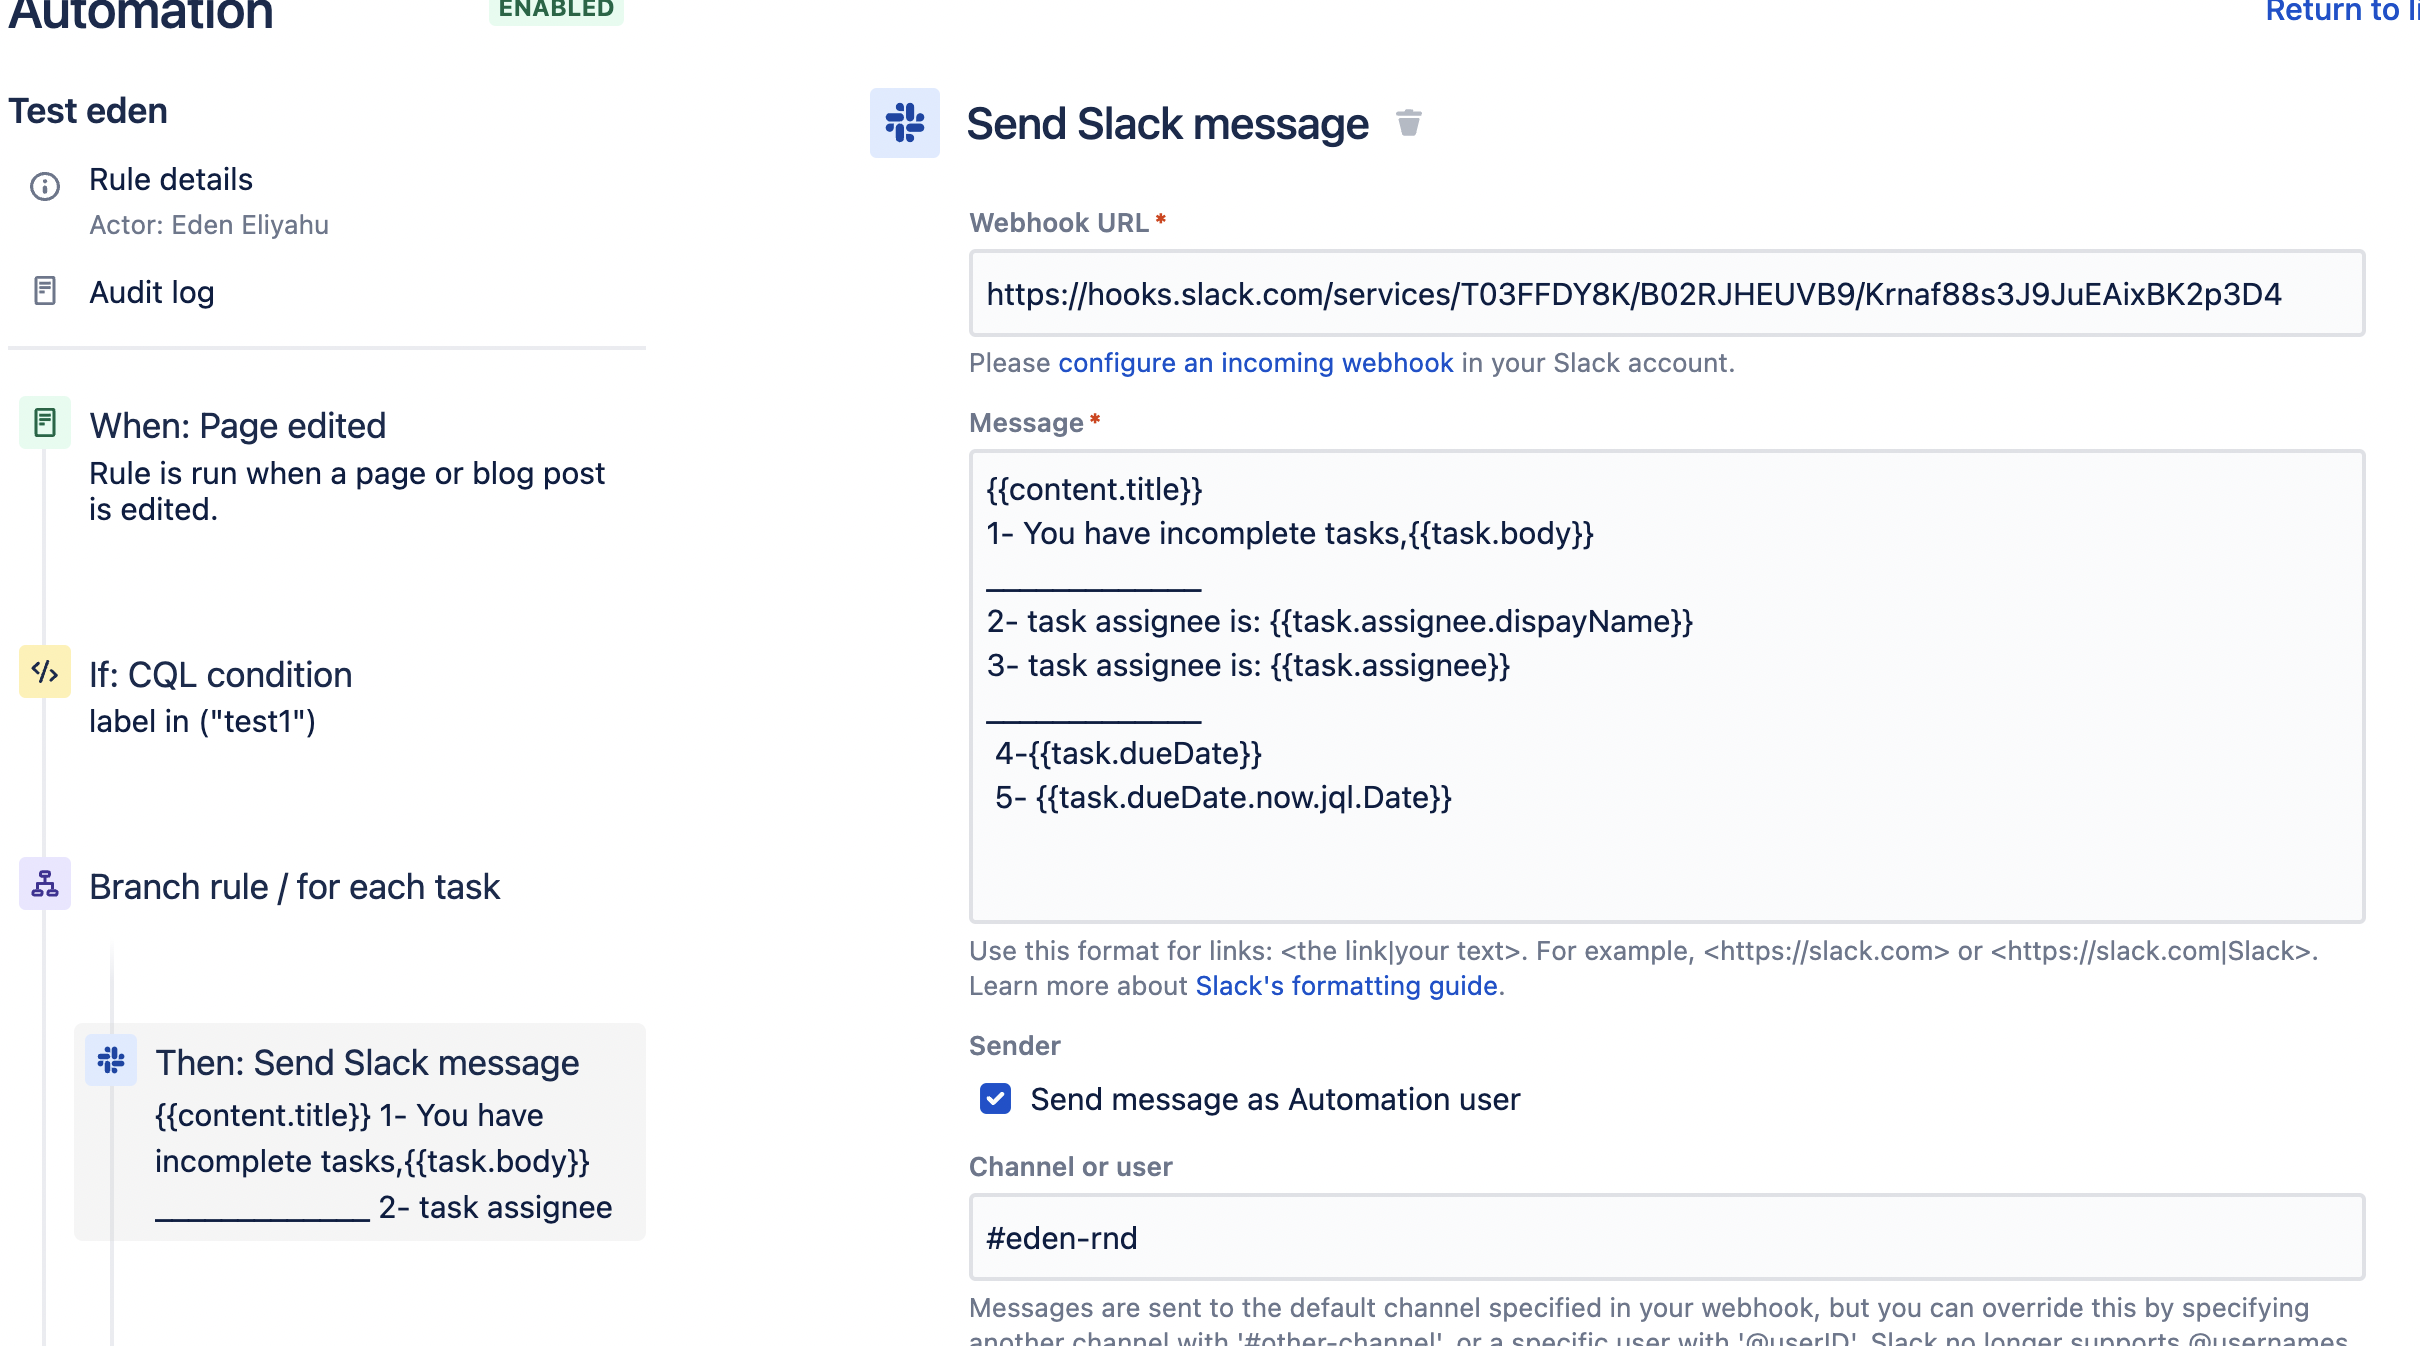2420x1346 pixels.
Task: Click the Slack icon on the Then branch card
Action: (x=111, y=1061)
